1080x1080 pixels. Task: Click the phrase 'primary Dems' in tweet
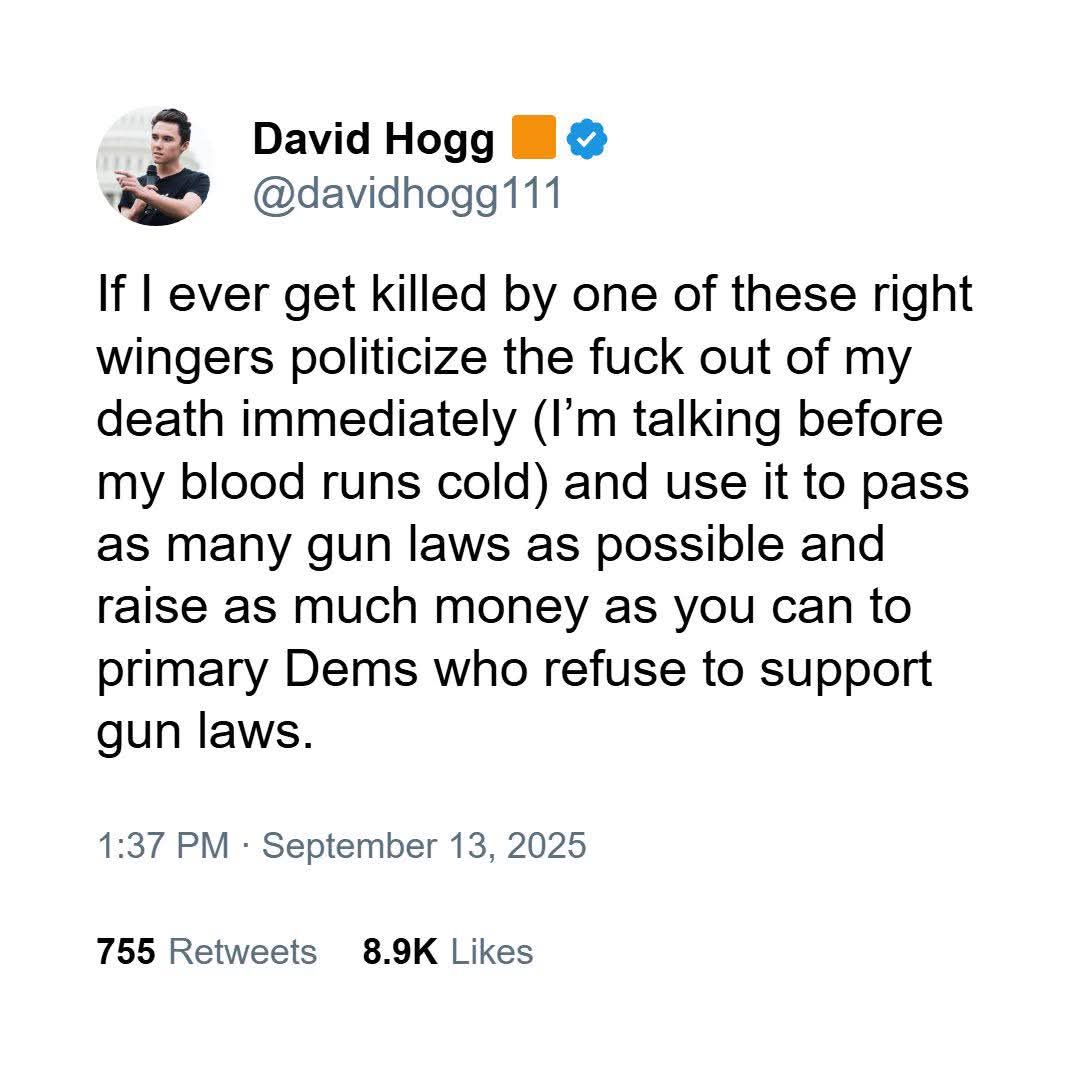click(257, 670)
